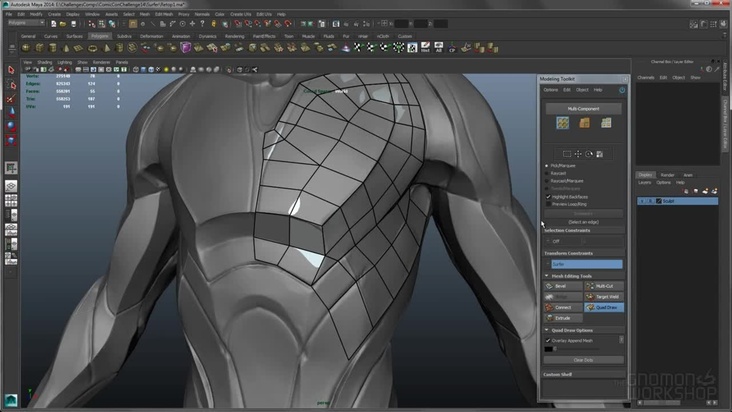Select the Lasso tool in left toolbox
732x412 pixels.
(11, 86)
